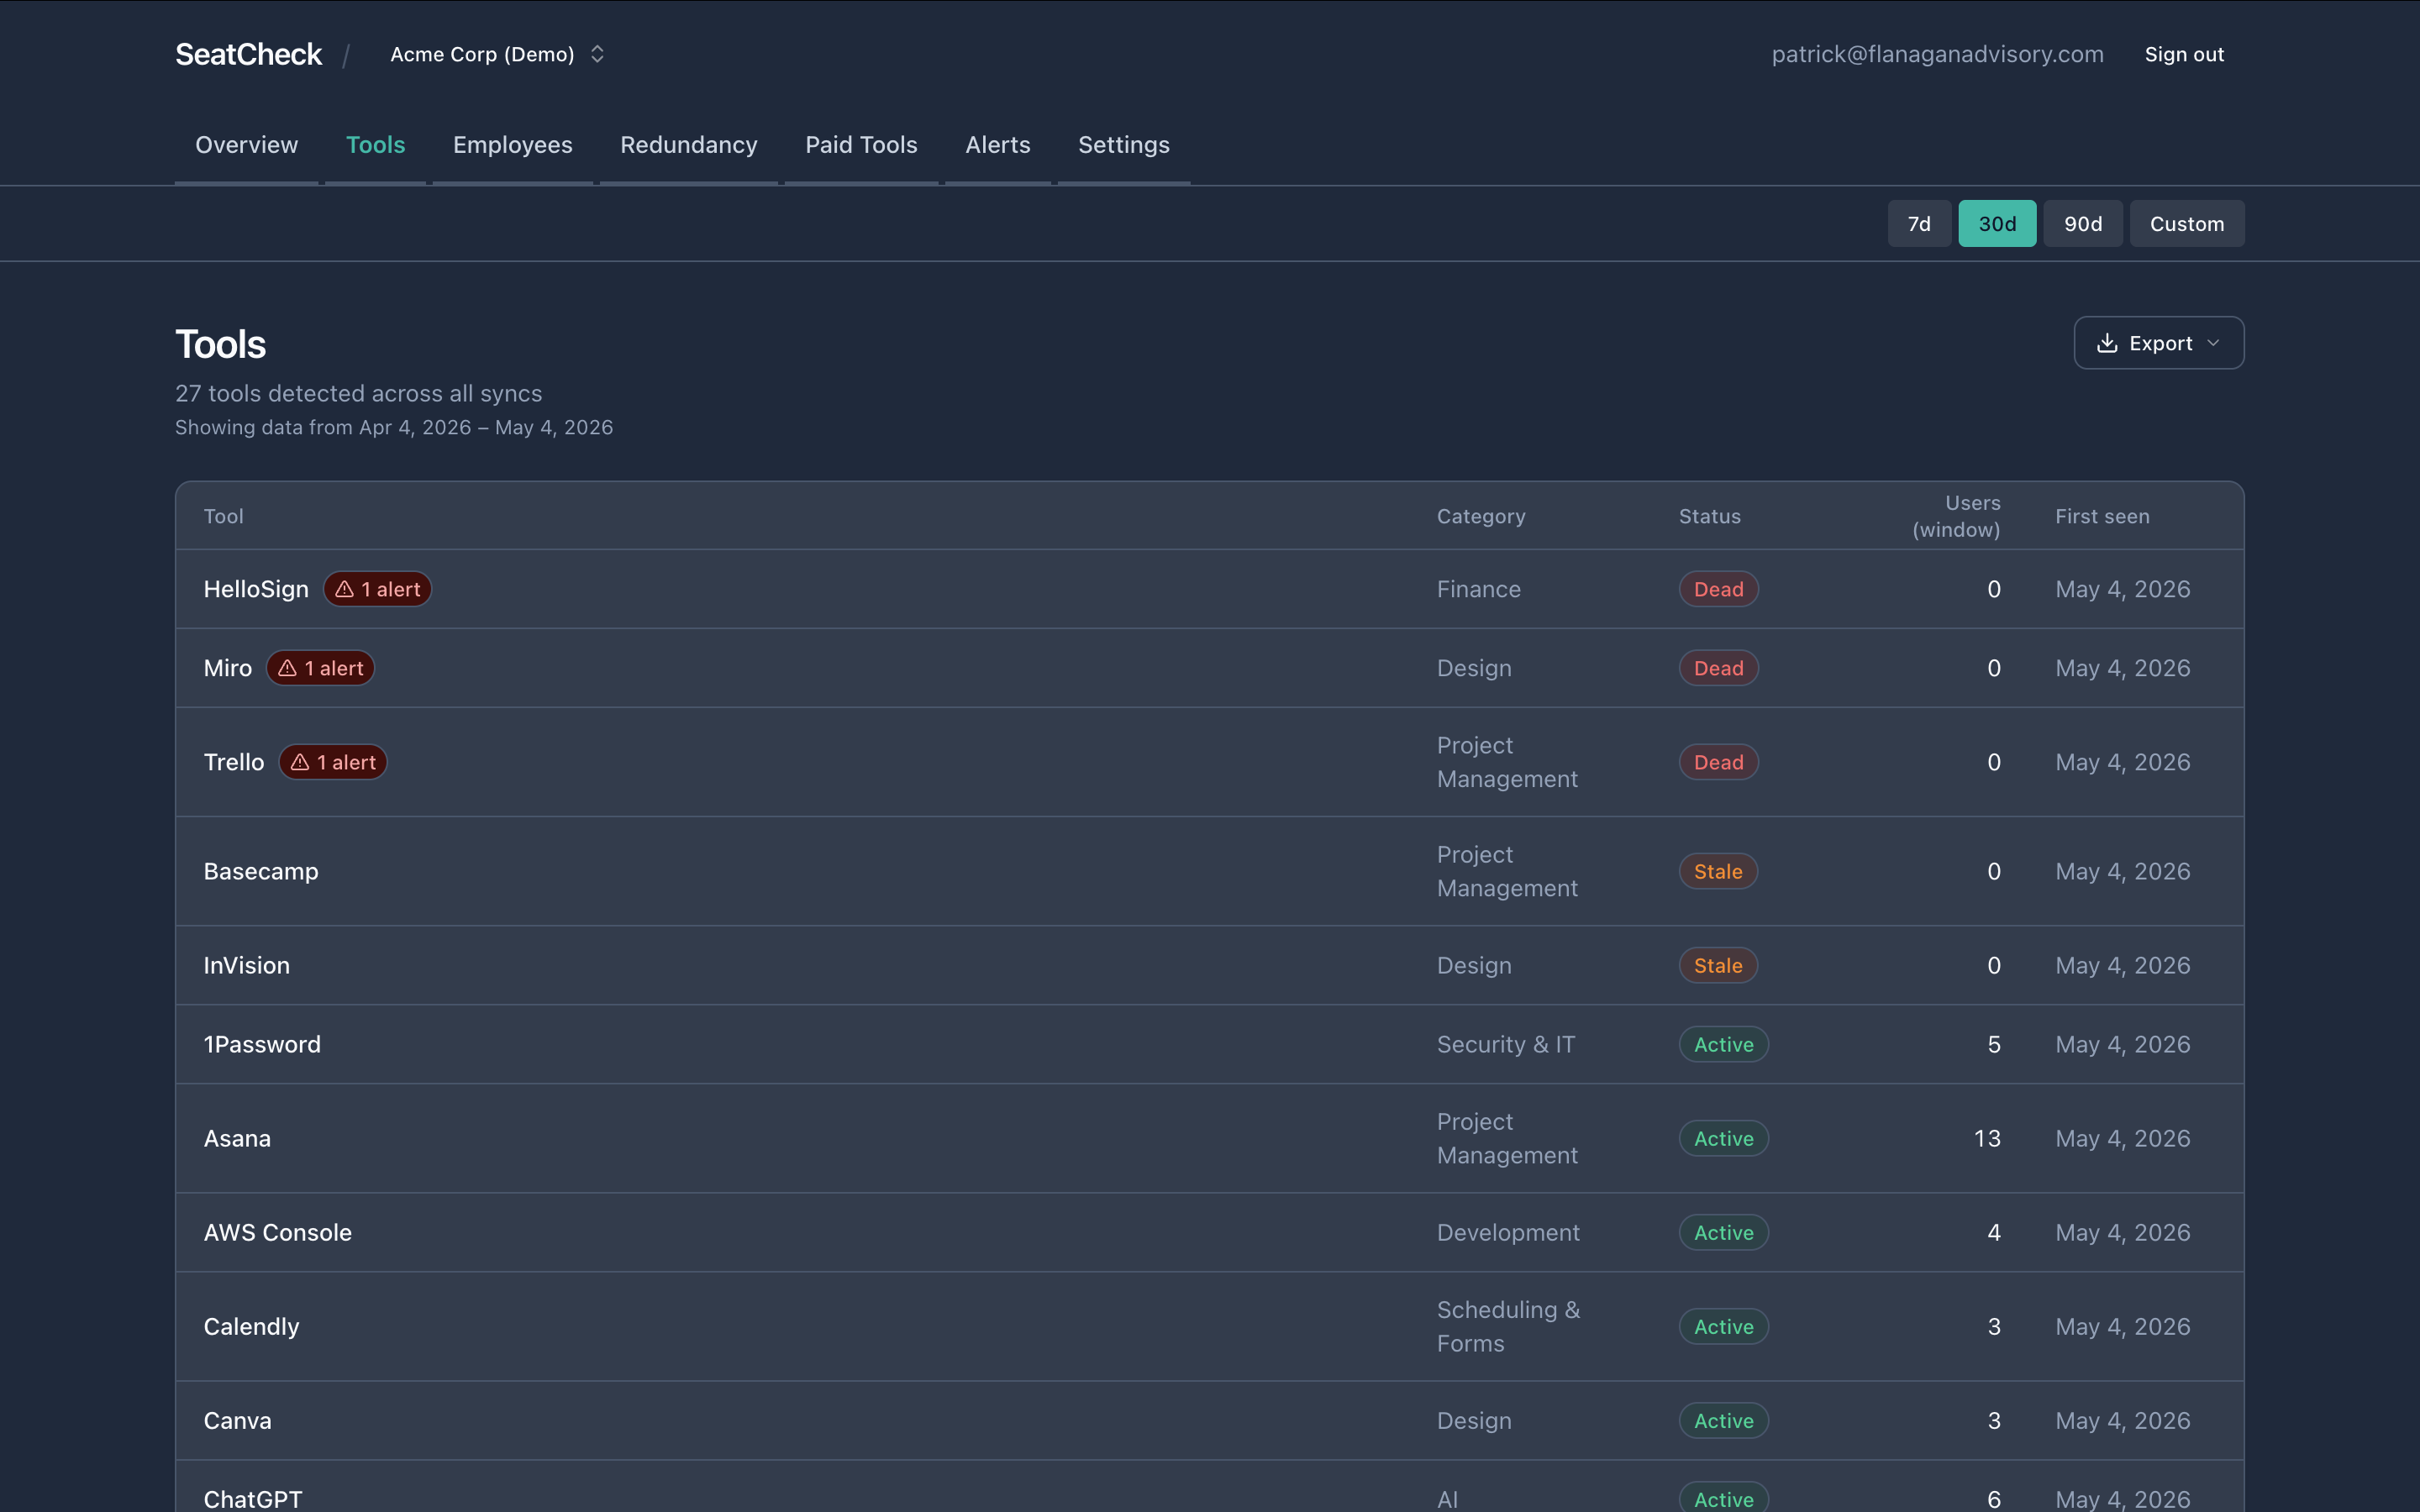Click the patrick@flanaganadvisory.com account email
Screen dimensions: 2420x1512
(1937, 54)
